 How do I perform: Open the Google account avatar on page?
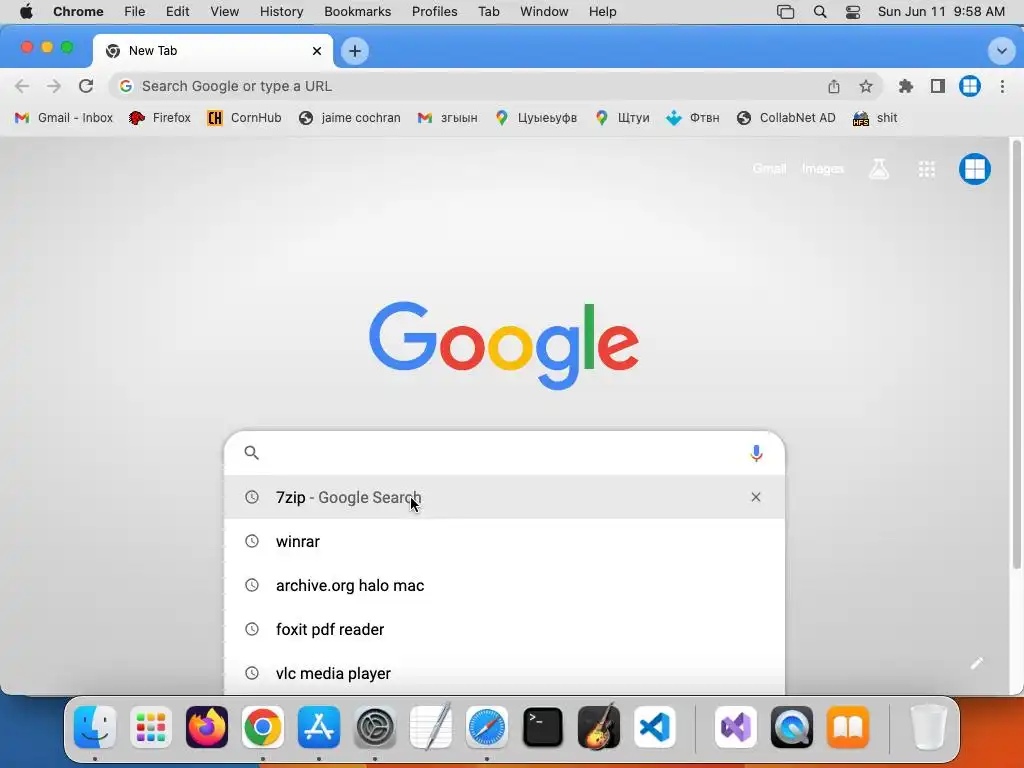[974, 169]
